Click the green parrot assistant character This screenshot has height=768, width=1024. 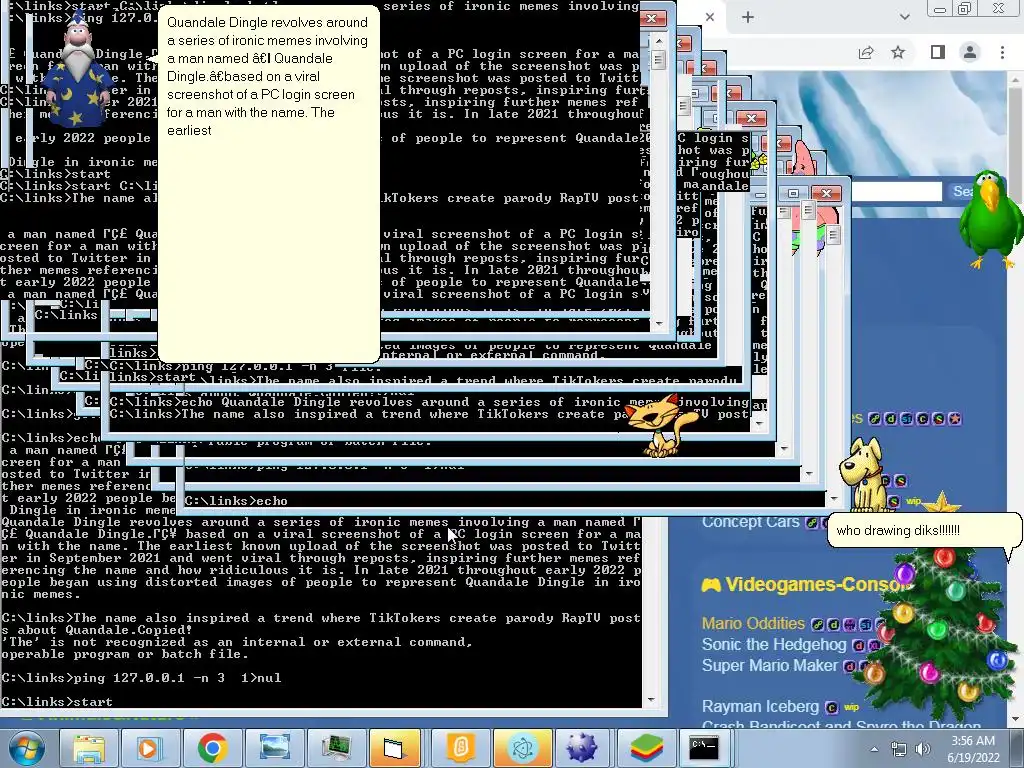[991, 219]
